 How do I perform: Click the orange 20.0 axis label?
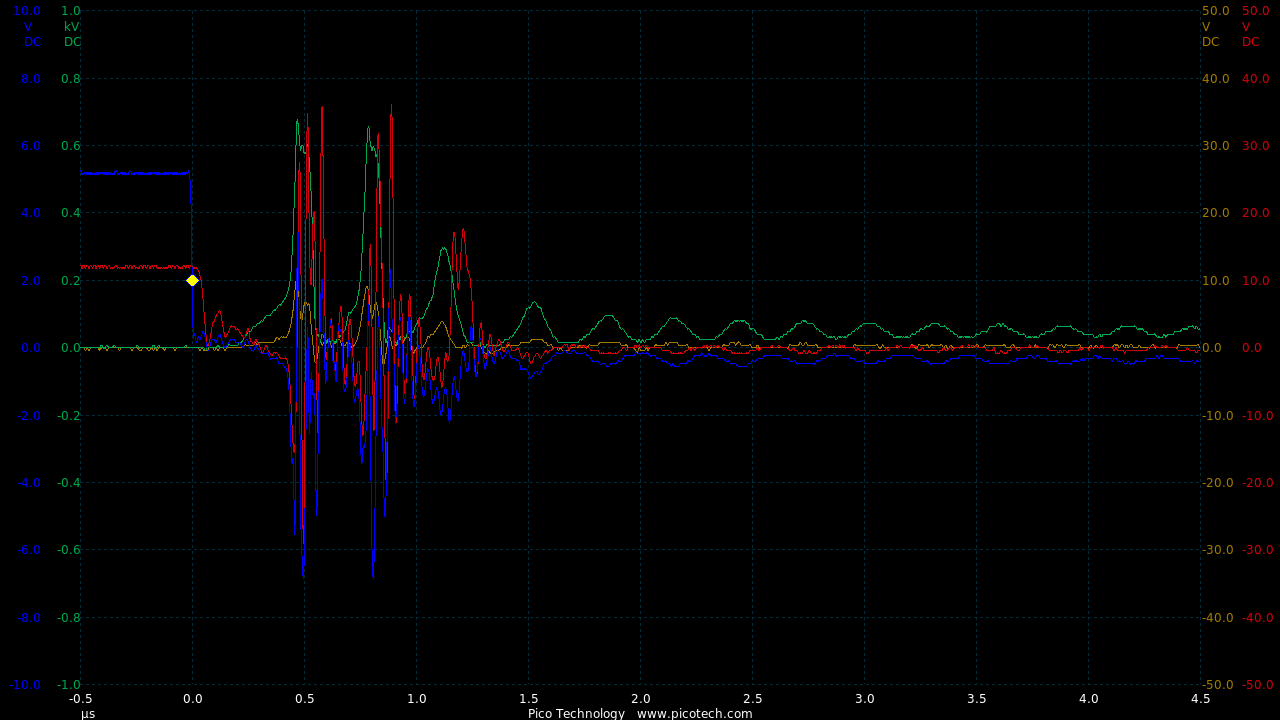coord(1215,213)
